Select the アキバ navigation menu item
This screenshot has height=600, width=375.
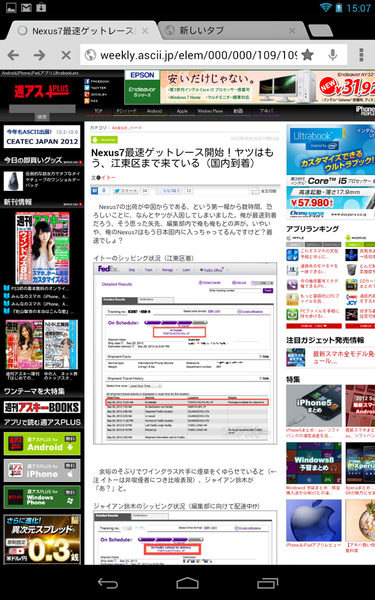266,111
